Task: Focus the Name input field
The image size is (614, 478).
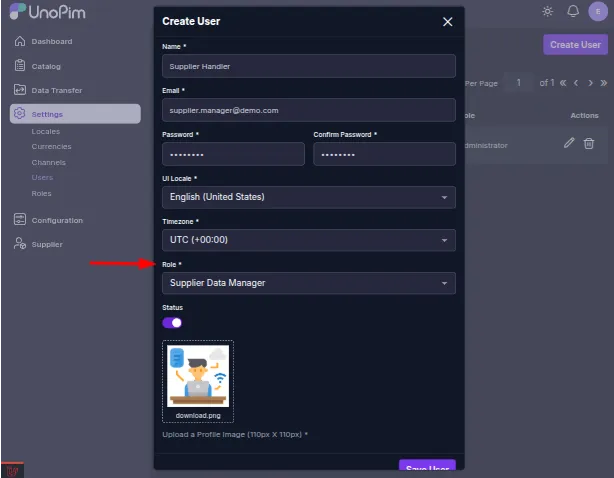Action: (x=309, y=66)
